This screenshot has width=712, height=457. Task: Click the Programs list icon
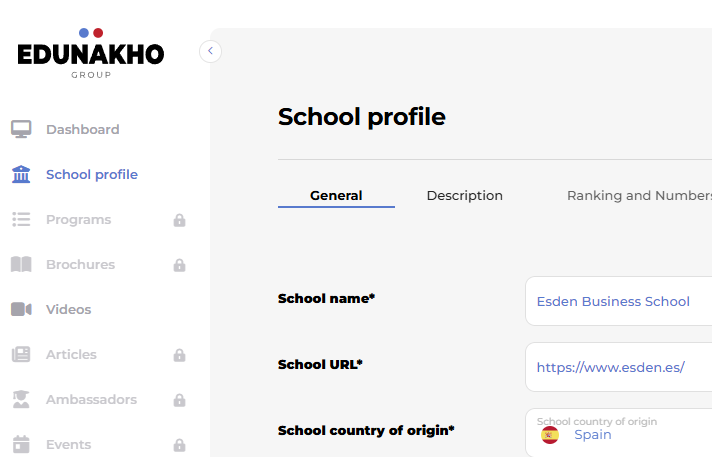point(21,220)
